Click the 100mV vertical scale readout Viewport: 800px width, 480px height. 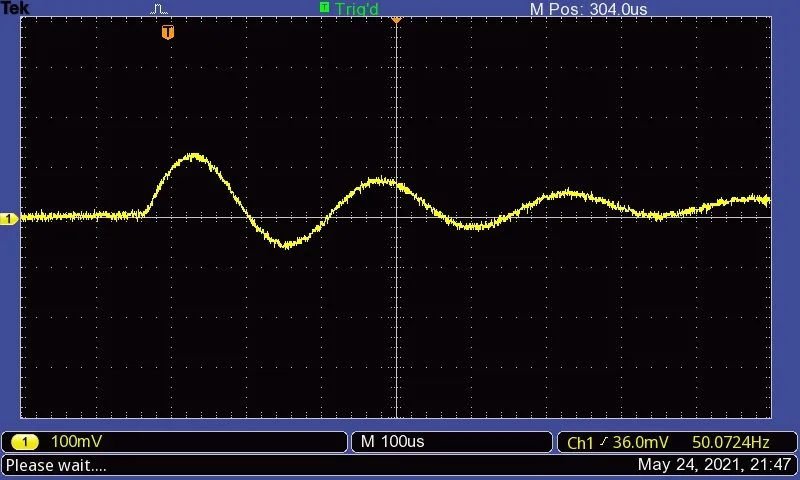(77, 442)
